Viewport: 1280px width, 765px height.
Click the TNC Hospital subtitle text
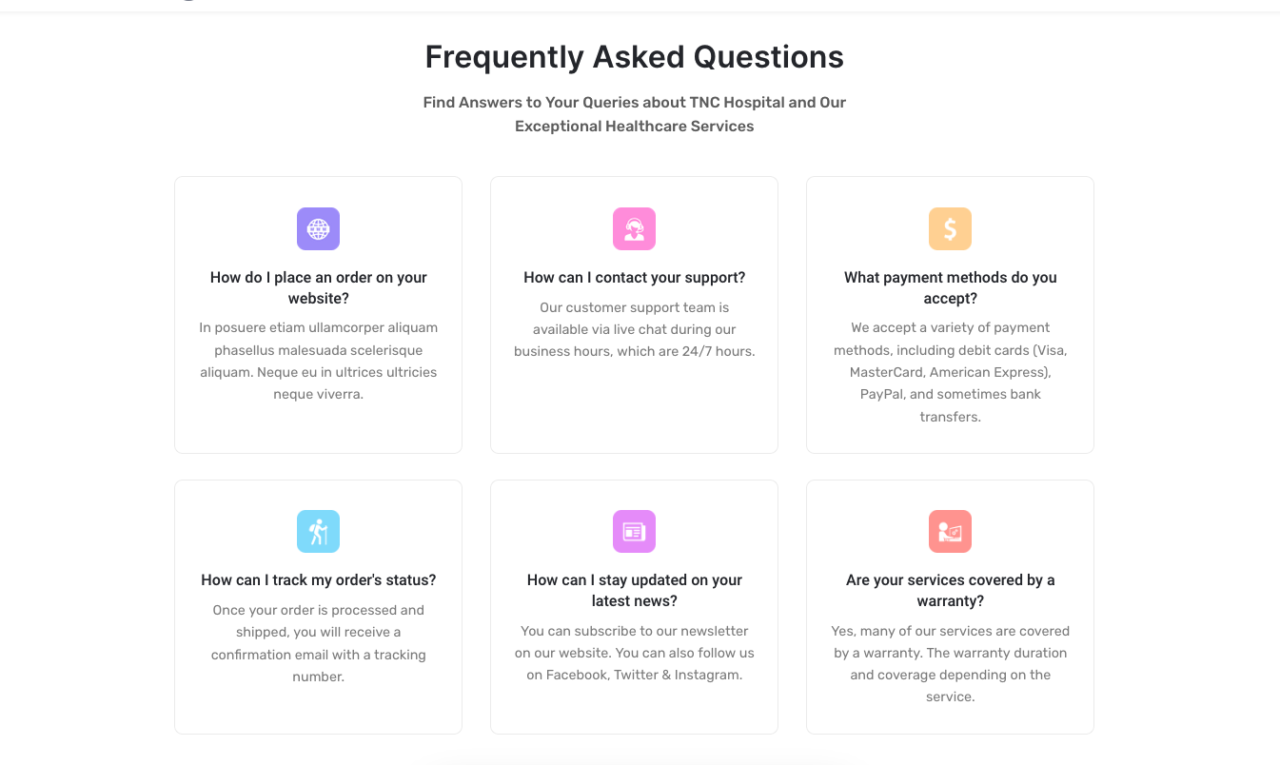tap(634, 114)
